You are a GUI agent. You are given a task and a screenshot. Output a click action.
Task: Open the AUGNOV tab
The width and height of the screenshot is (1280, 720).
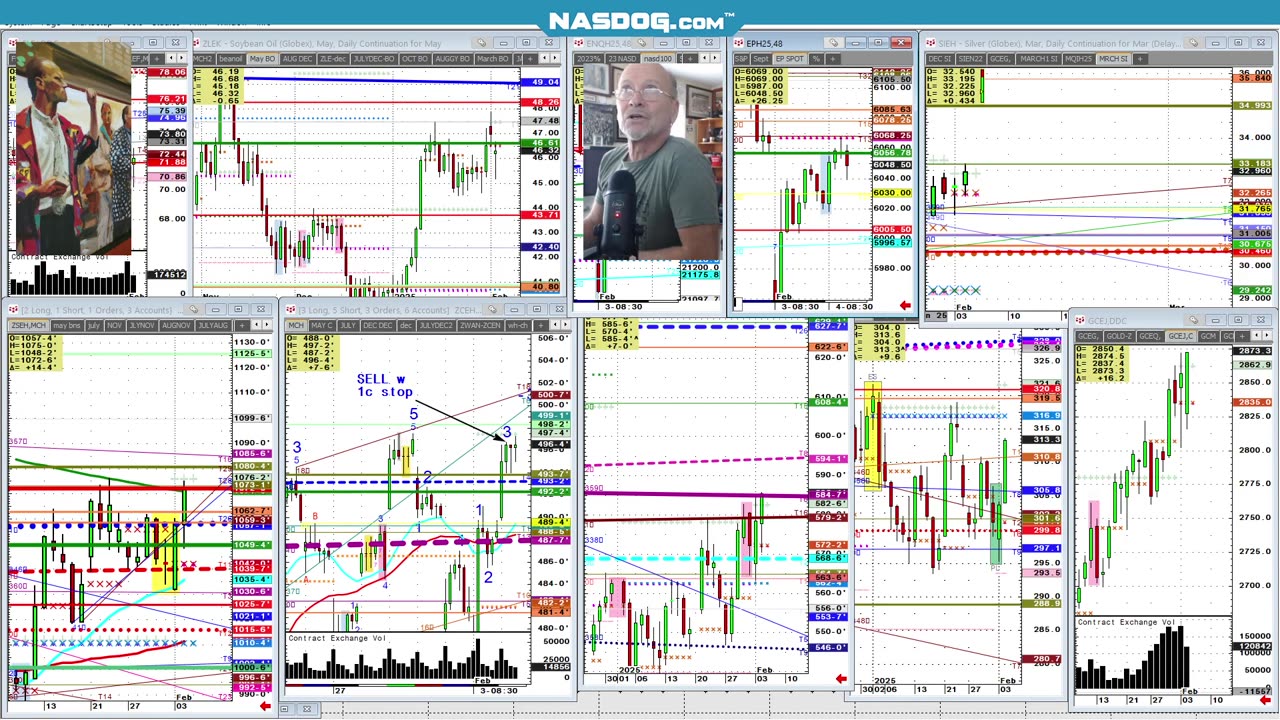pos(177,325)
